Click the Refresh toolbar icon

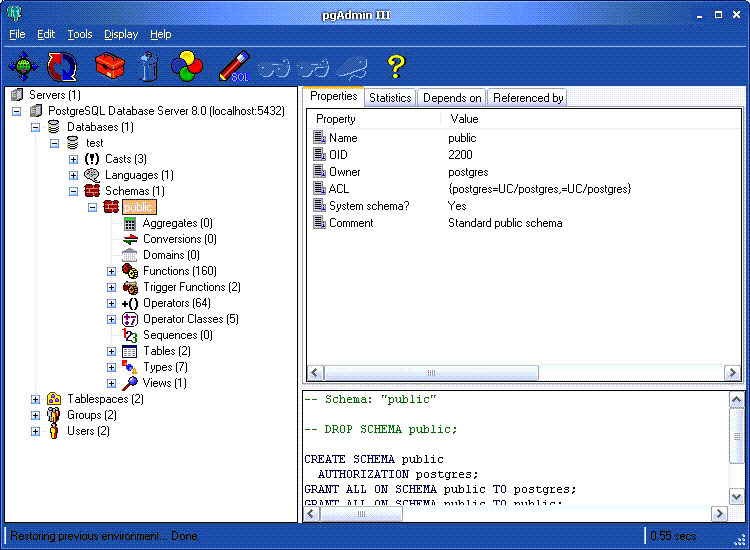point(63,67)
